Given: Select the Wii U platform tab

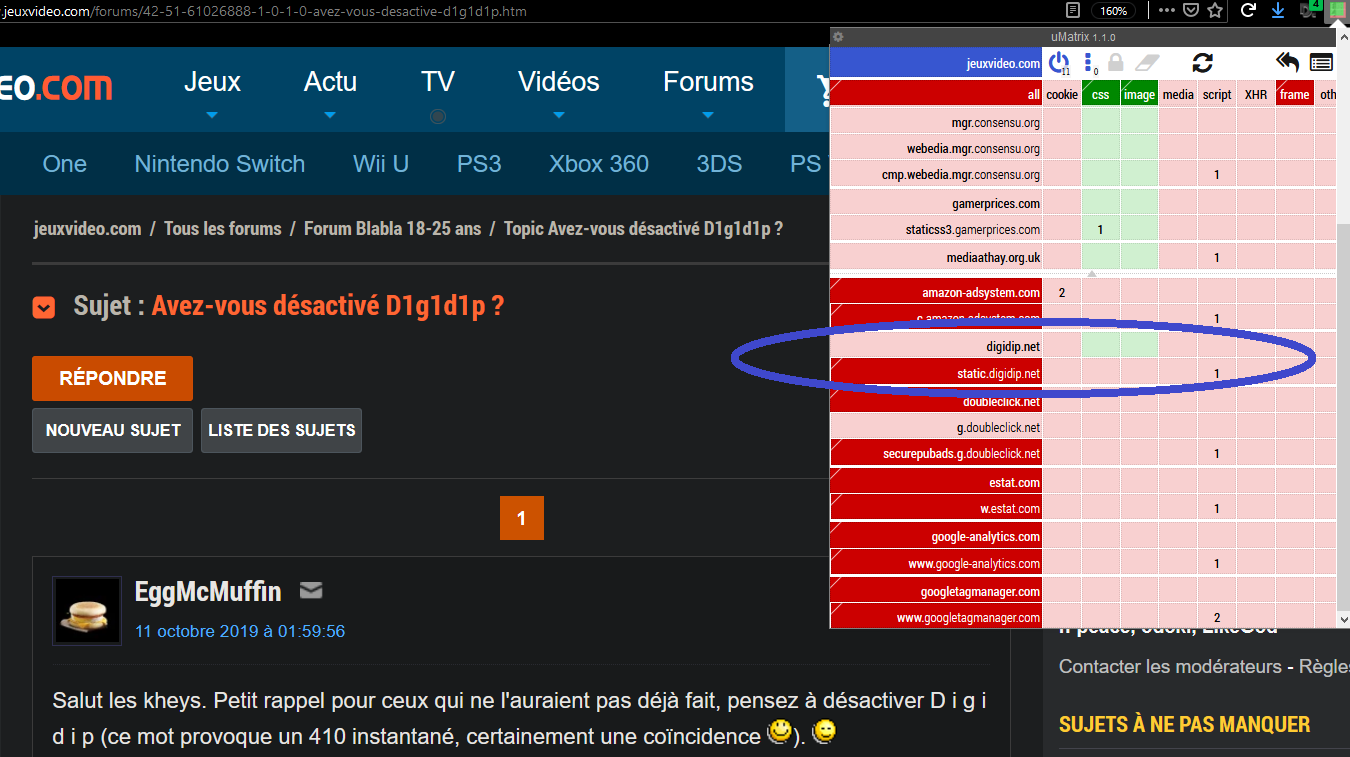Looking at the screenshot, I should (x=381, y=164).
